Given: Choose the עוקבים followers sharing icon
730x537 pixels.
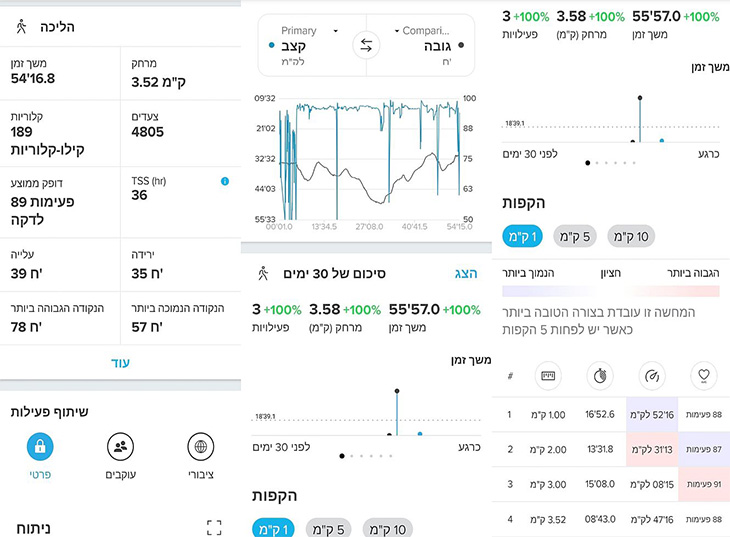Looking at the screenshot, I should click(x=121, y=446).
